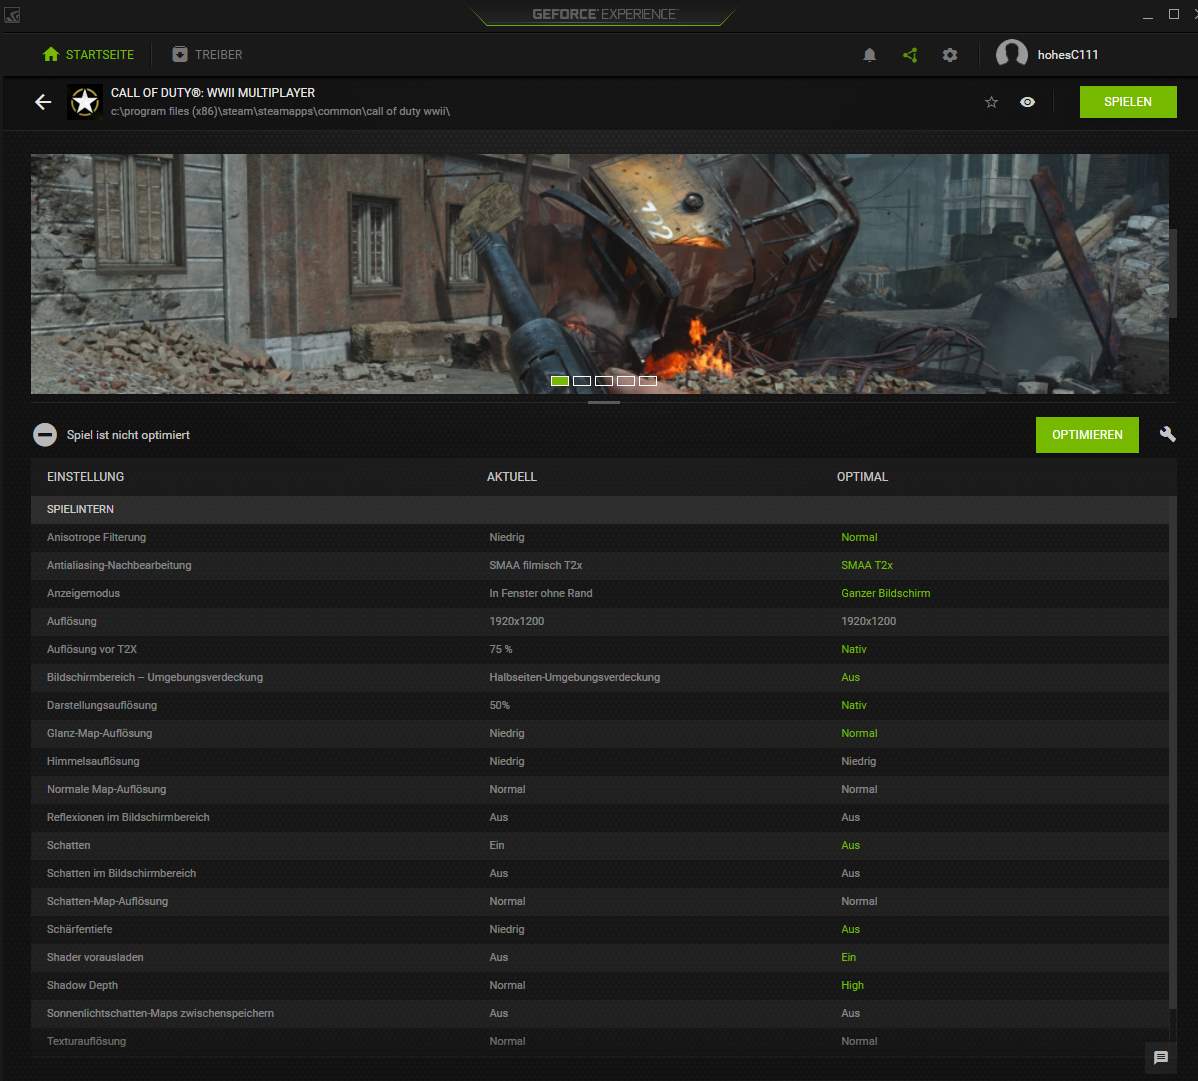Click Reflexionen im Bildschirmbereich label
The height and width of the screenshot is (1081, 1198).
[128, 817]
